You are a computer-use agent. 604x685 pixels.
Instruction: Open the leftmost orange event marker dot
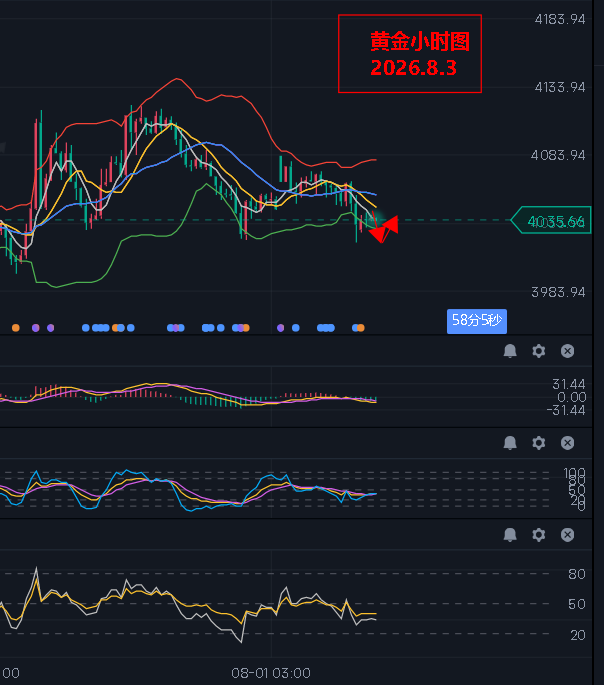[16, 328]
